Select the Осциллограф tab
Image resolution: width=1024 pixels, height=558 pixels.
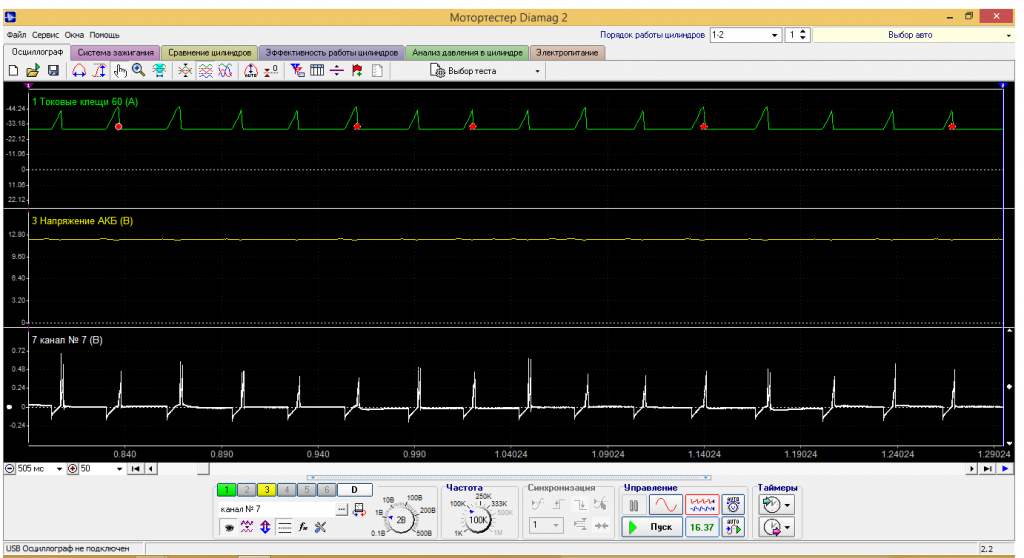(x=37, y=52)
